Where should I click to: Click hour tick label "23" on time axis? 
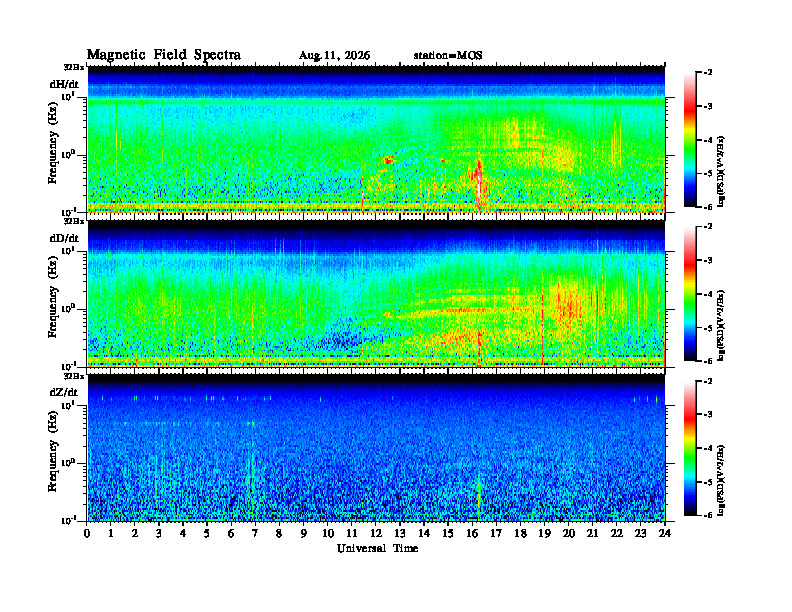click(640, 534)
